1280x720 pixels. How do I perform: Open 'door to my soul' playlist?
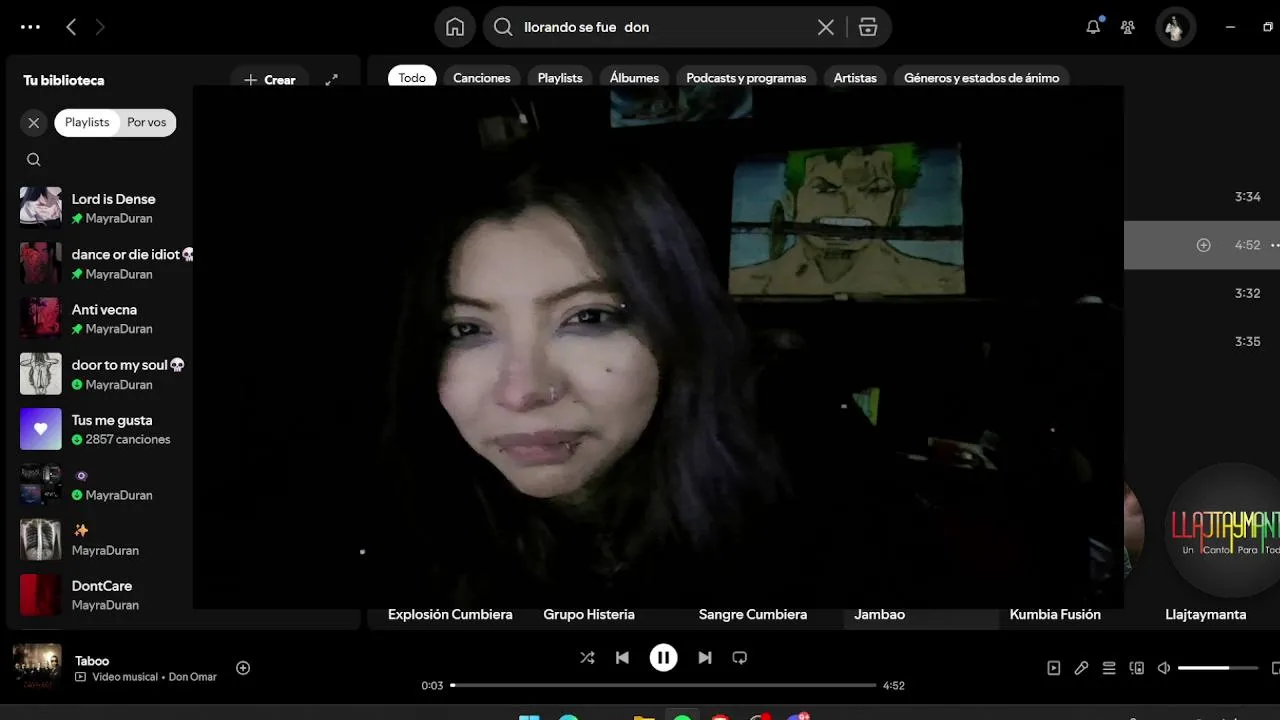coord(106,374)
